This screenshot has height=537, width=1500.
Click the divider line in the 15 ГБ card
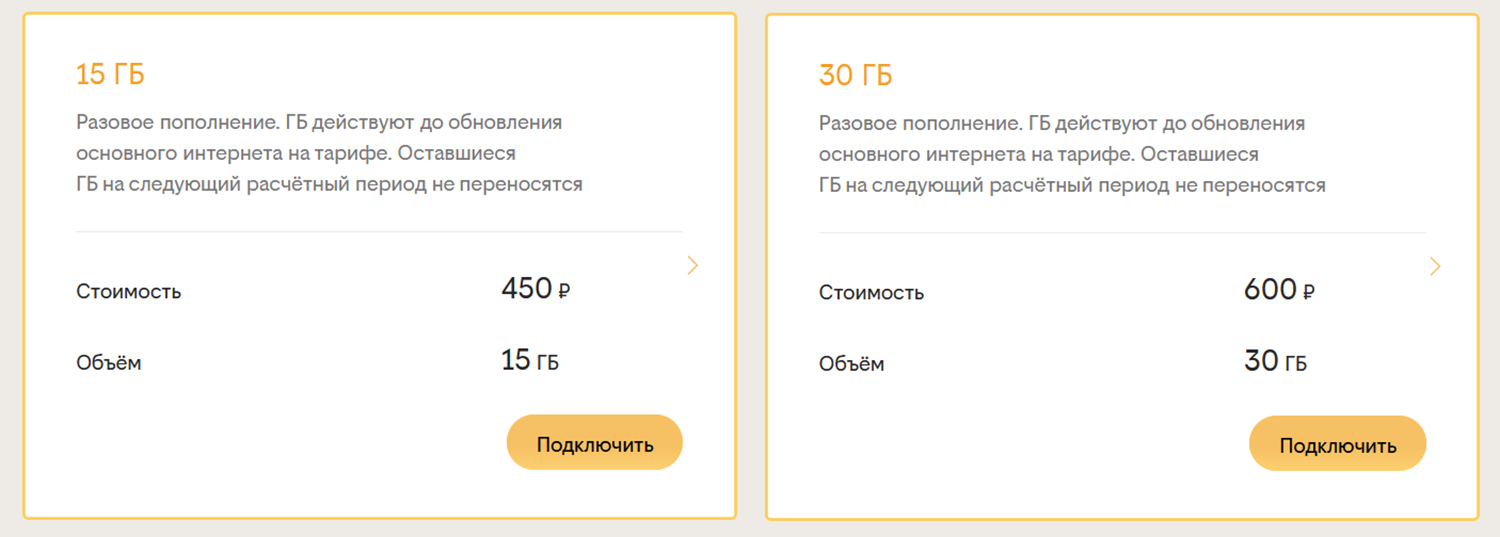pyautogui.click(x=379, y=232)
